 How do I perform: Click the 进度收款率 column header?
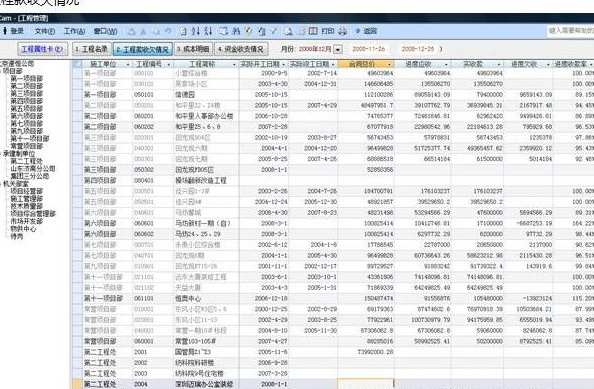pos(573,64)
